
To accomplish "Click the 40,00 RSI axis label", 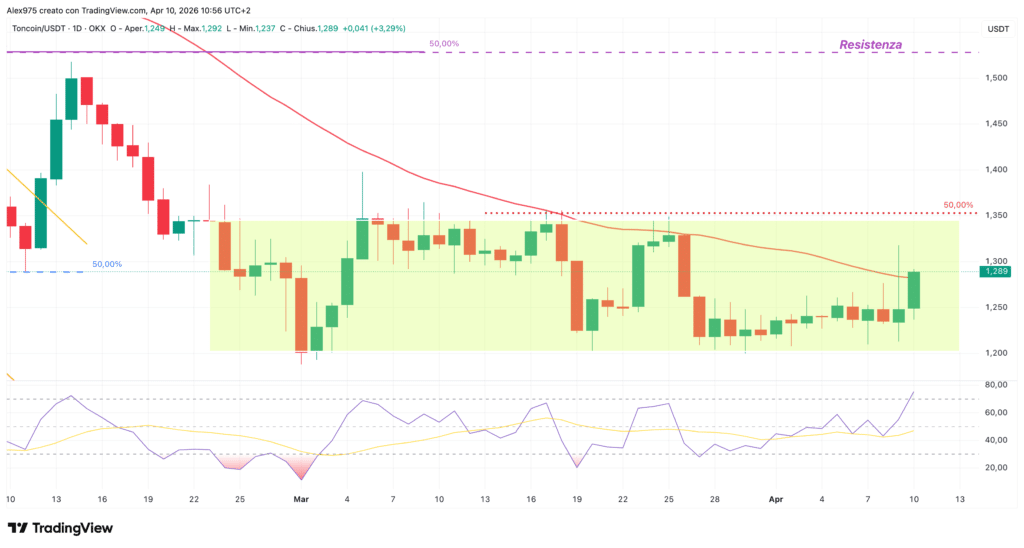I will point(996,440).
